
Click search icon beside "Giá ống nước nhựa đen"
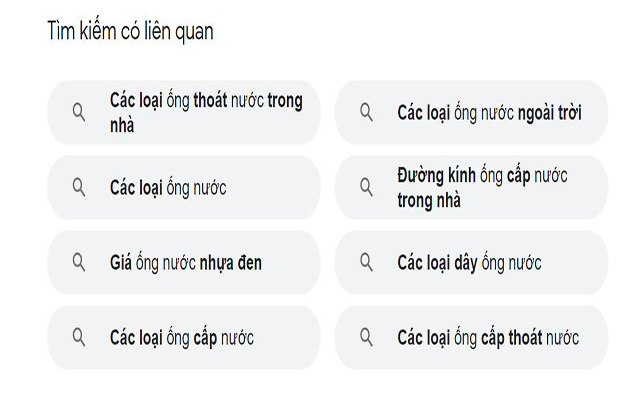pos(79,263)
